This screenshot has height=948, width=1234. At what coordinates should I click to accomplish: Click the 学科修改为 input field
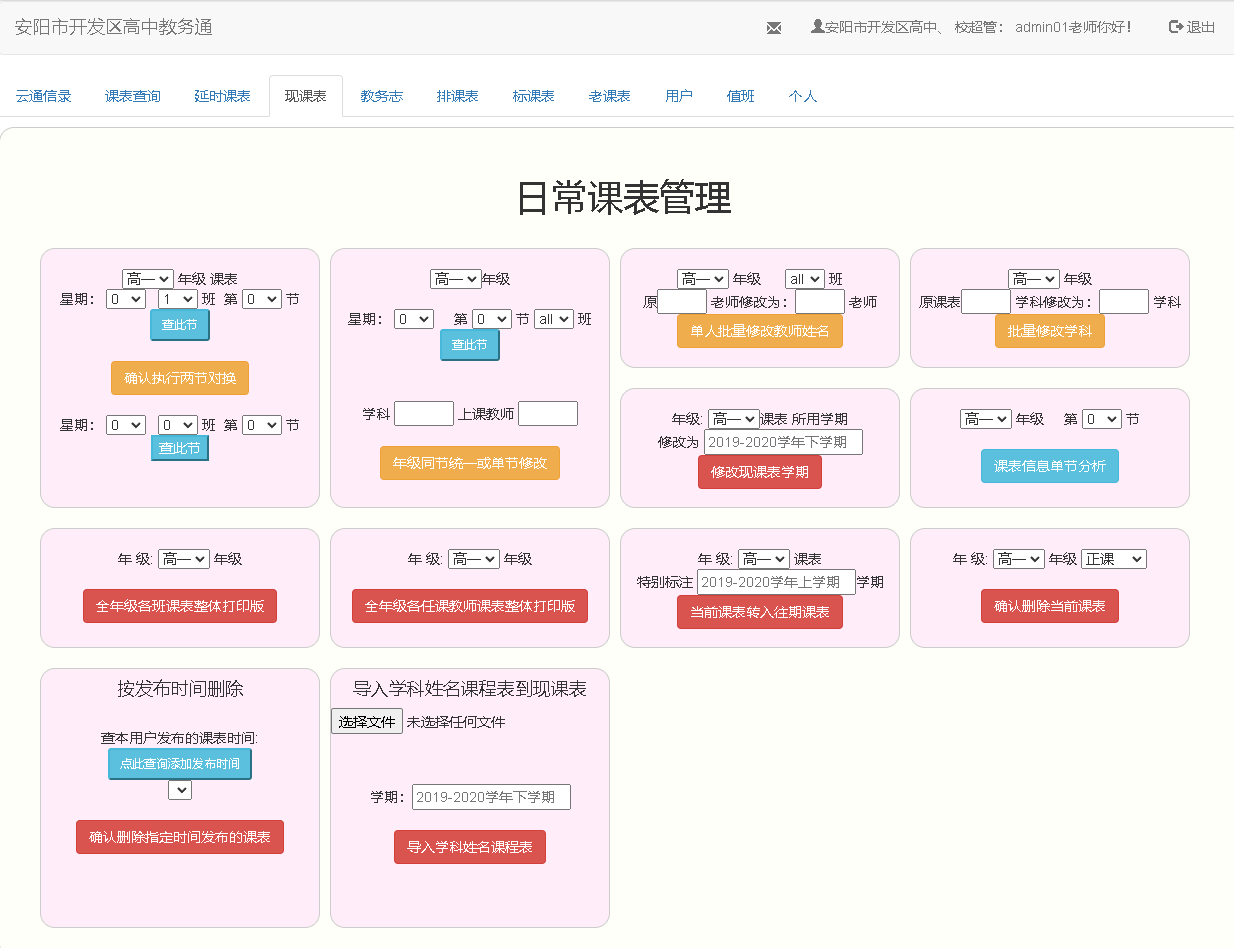pyautogui.click(x=1124, y=301)
